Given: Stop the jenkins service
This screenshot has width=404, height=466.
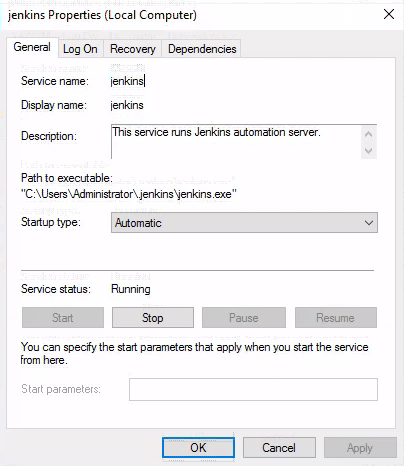Looking at the screenshot, I should 153,318.
